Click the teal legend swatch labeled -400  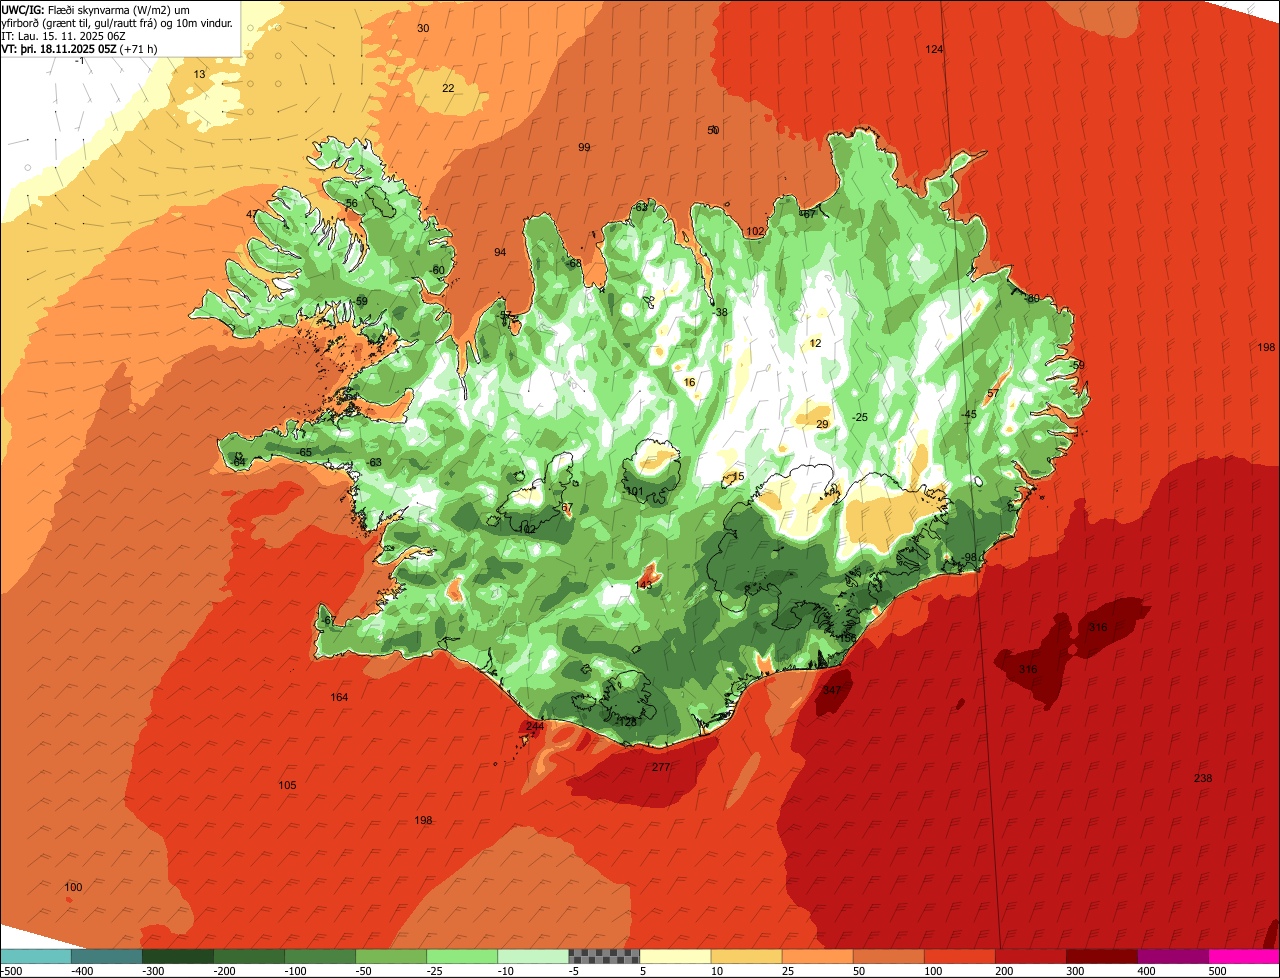coord(106,956)
